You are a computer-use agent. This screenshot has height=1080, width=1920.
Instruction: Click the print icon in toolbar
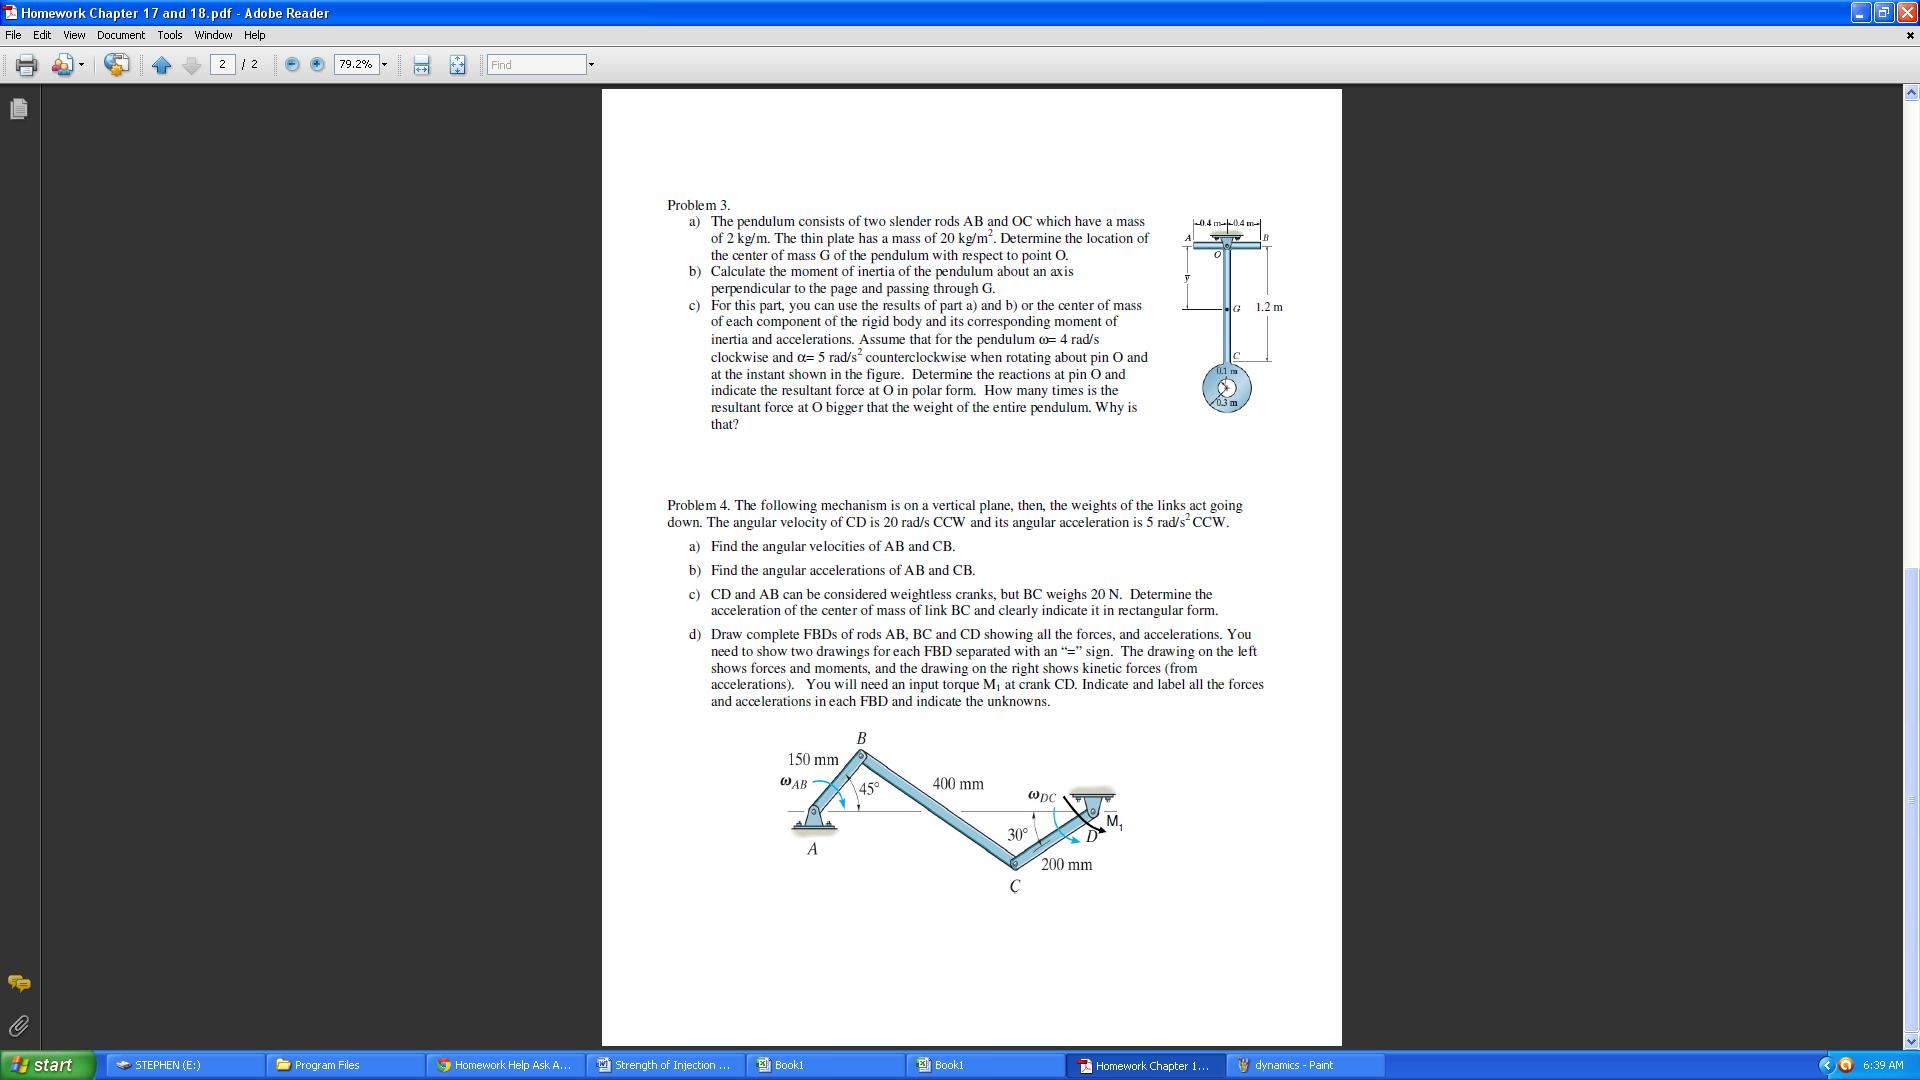(x=25, y=63)
